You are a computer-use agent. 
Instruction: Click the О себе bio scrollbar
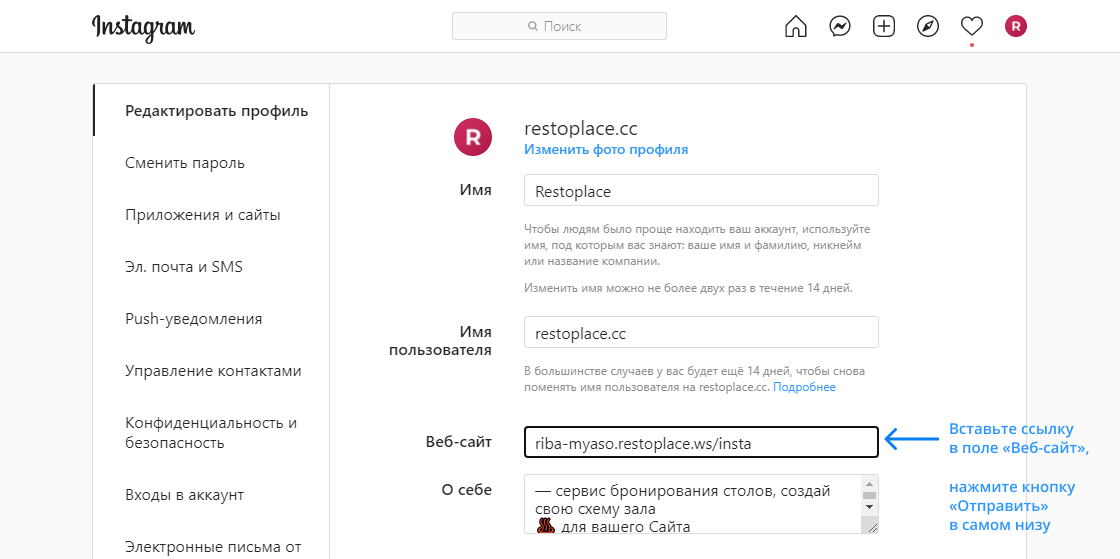click(x=869, y=505)
